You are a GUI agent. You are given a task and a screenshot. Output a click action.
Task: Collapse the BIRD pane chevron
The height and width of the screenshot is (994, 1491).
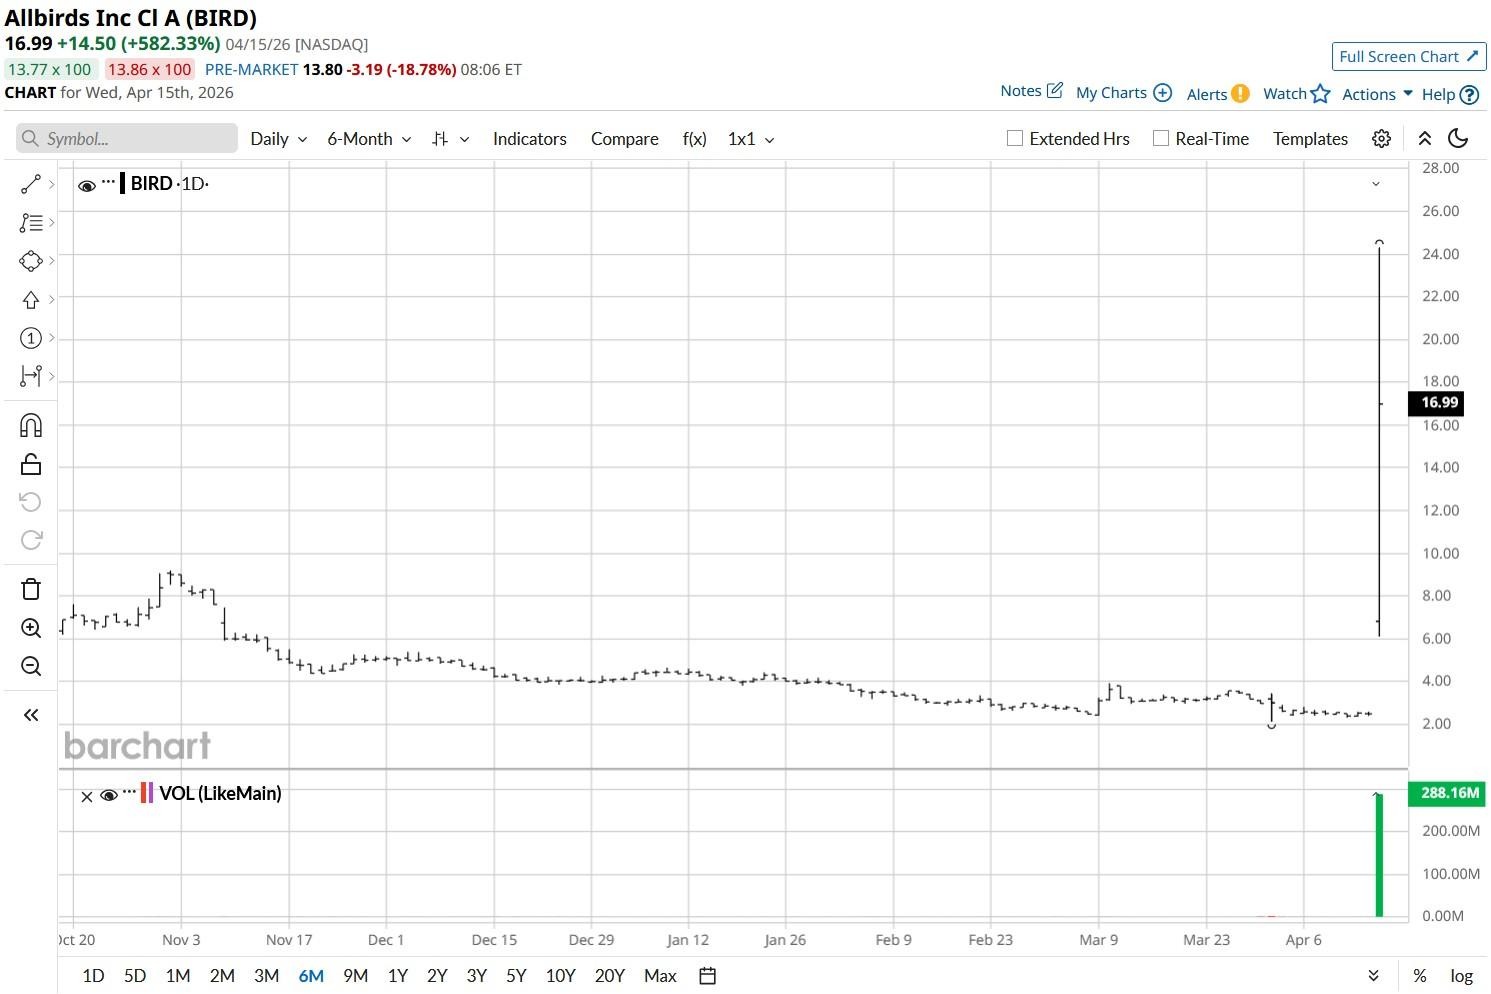tap(1376, 184)
